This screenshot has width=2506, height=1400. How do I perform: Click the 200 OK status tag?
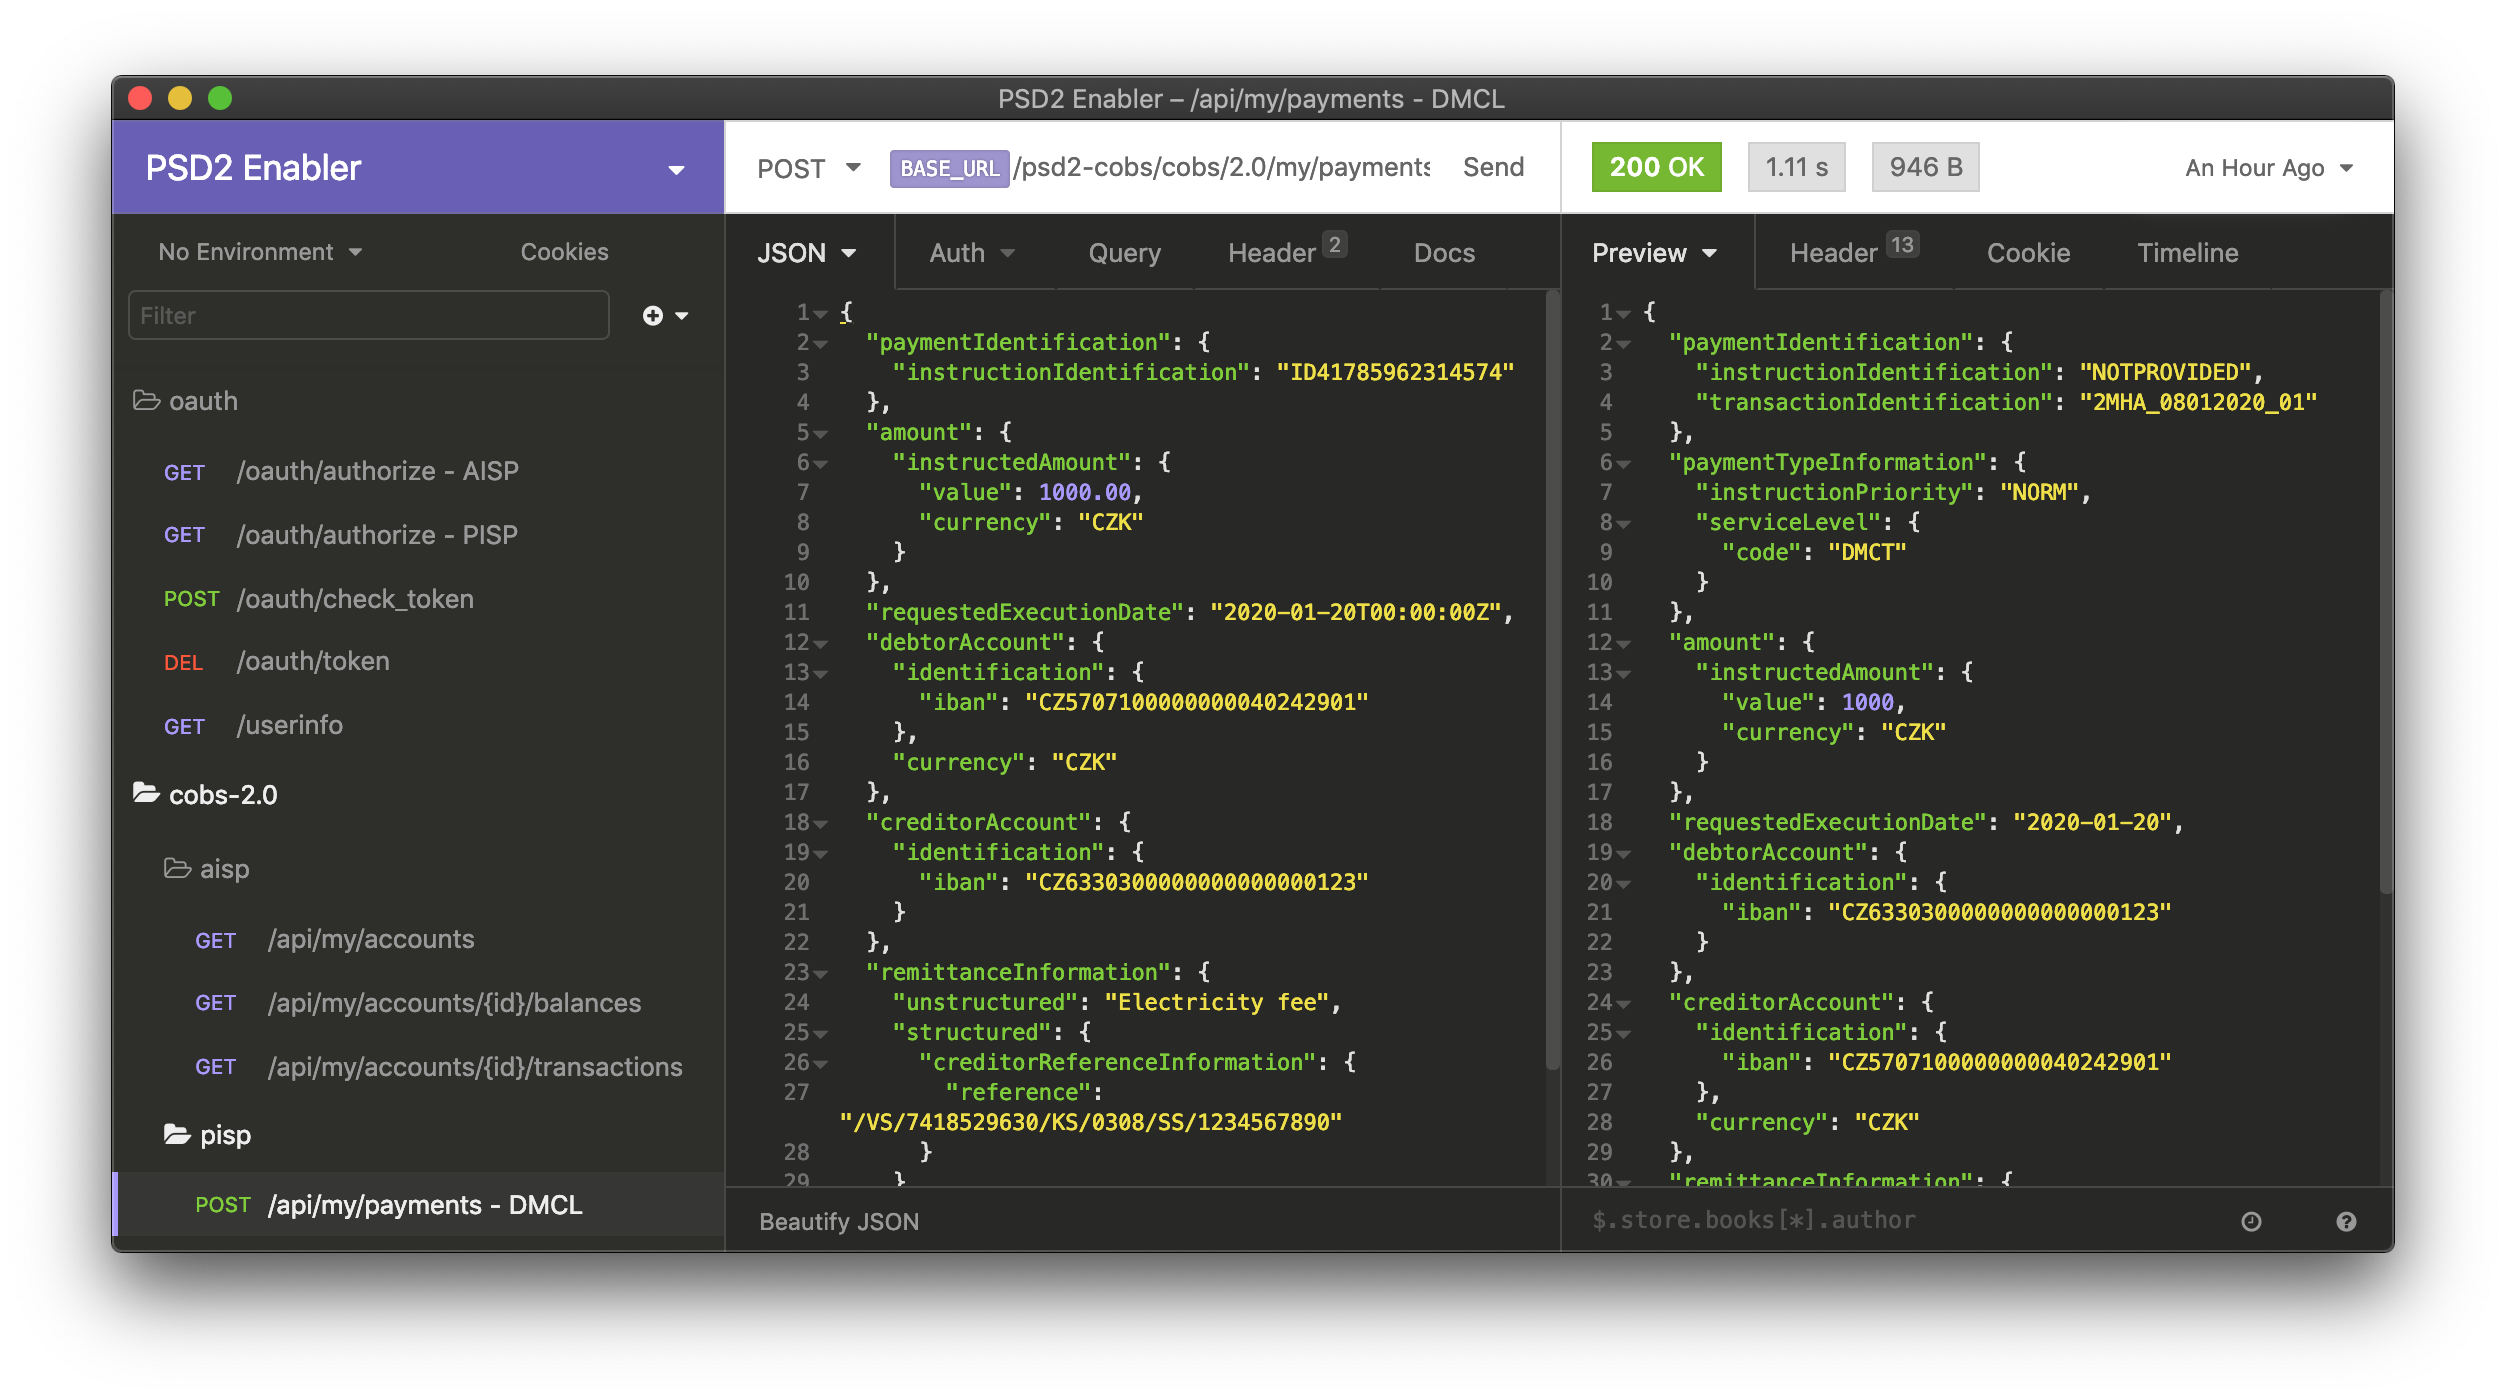[x=1656, y=167]
